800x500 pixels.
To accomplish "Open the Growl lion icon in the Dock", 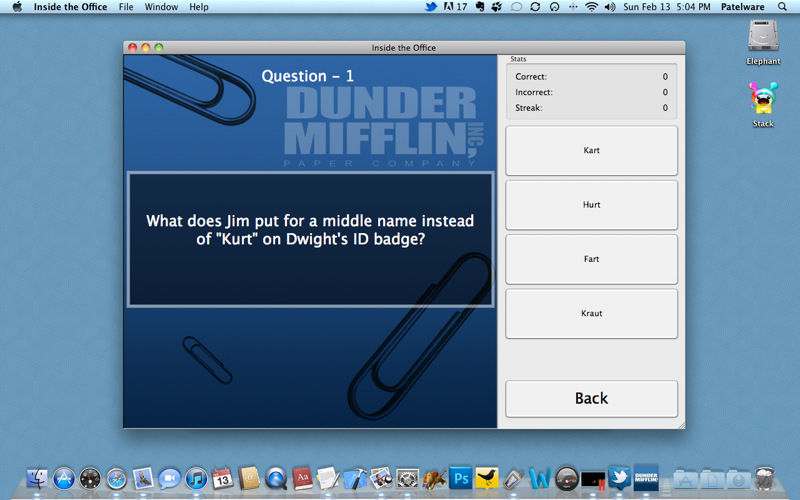I will coord(434,479).
